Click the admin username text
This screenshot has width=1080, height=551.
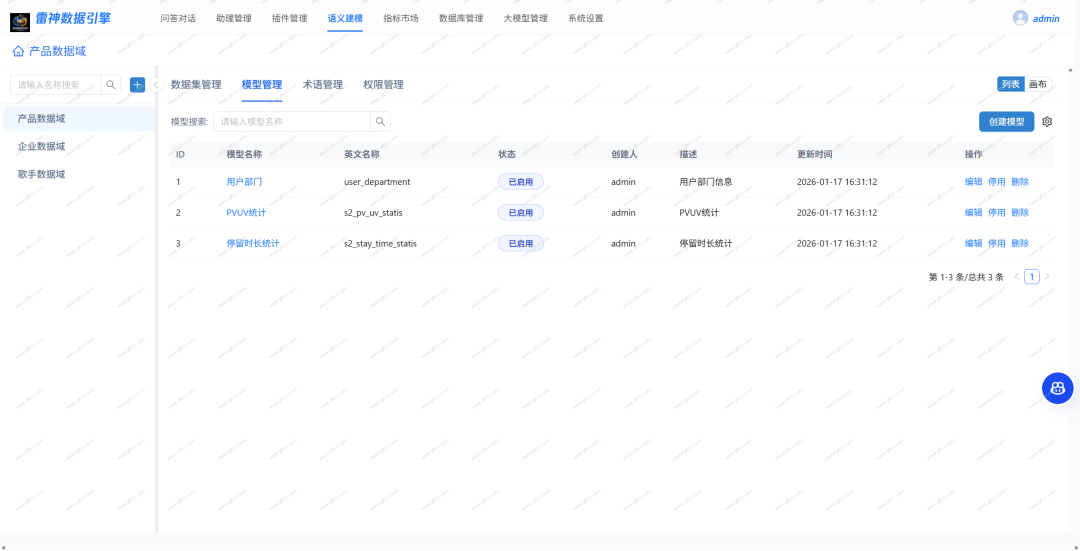click(x=1046, y=19)
